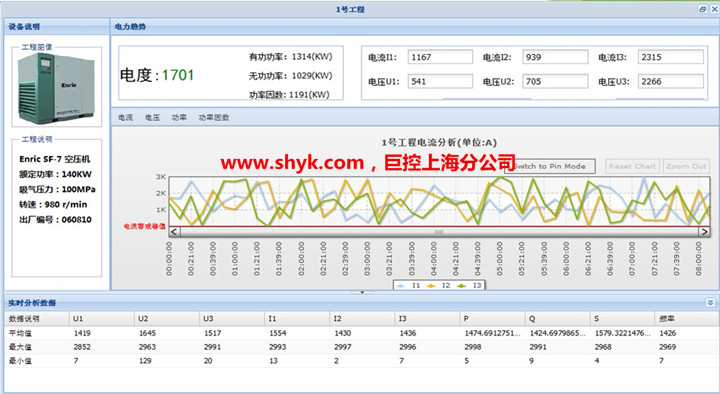Switch to the 电压 tab
This screenshot has width=720, height=394.
click(x=152, y=118)
